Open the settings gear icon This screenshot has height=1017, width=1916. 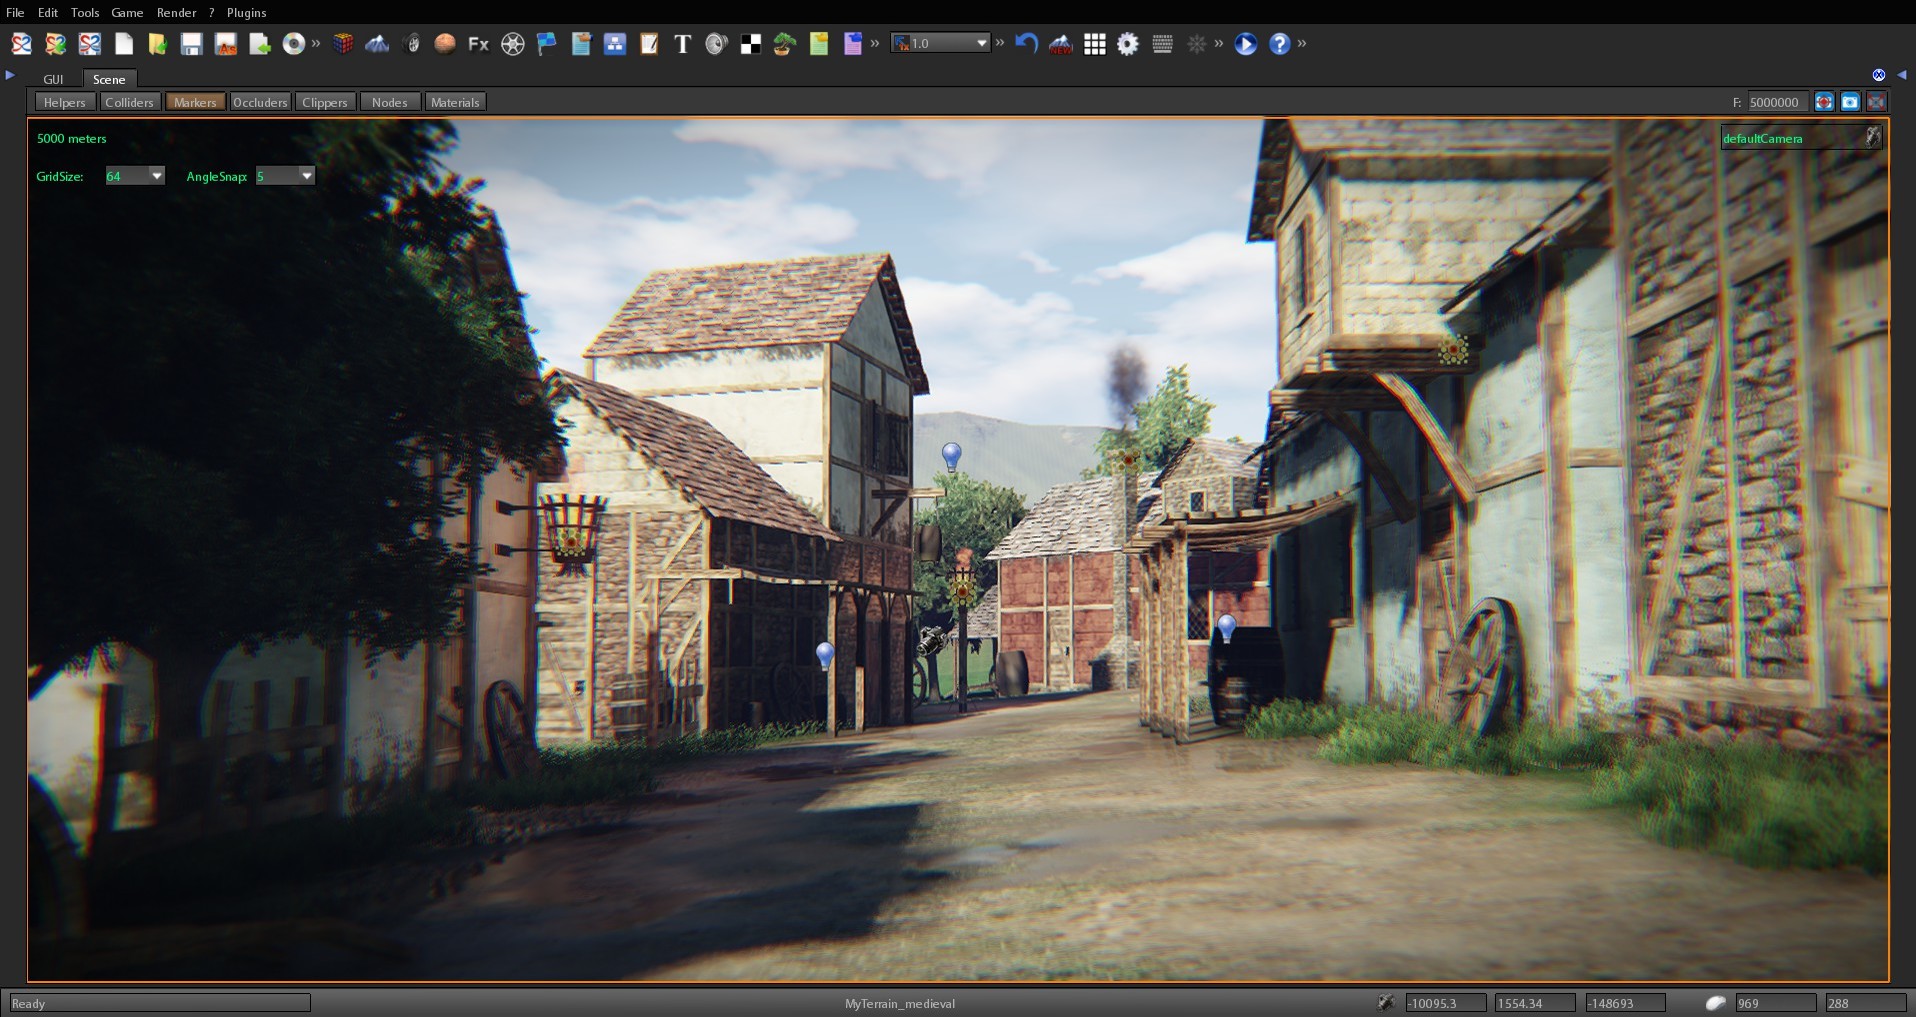(1127, 43)
